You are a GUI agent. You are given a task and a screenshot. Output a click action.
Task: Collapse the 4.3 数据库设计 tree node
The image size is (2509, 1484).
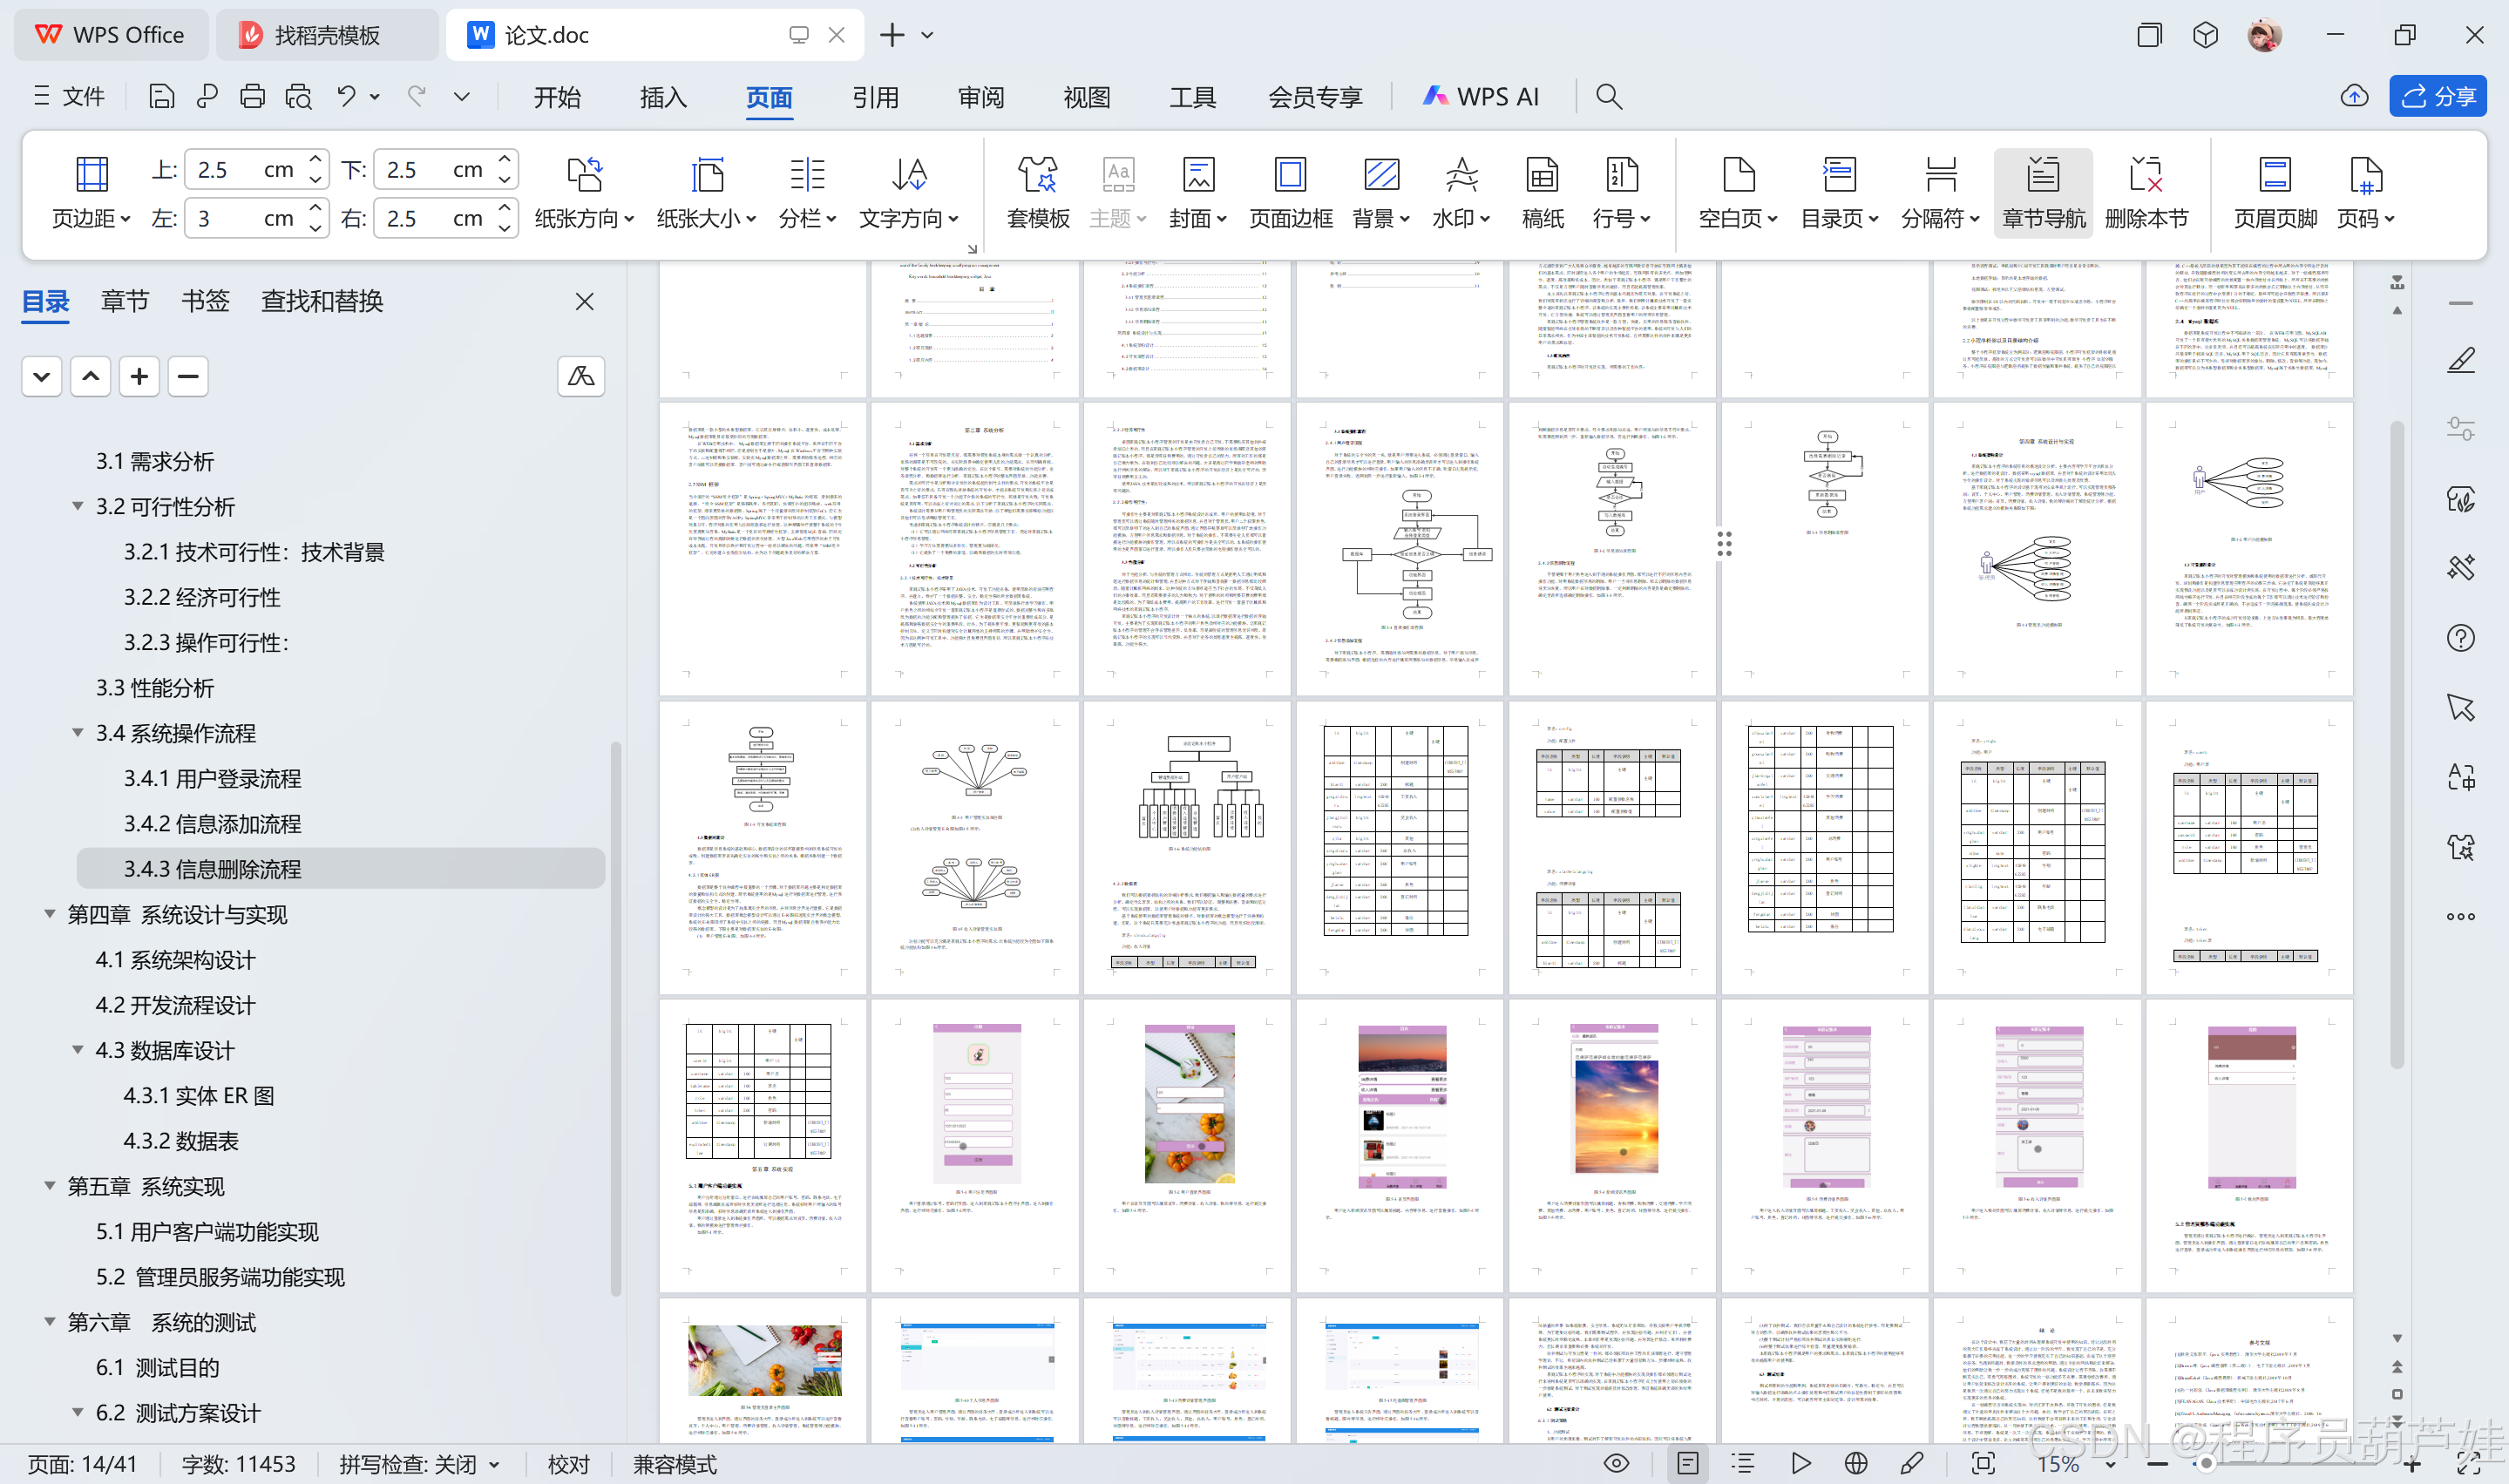[x=77, y=1049]
